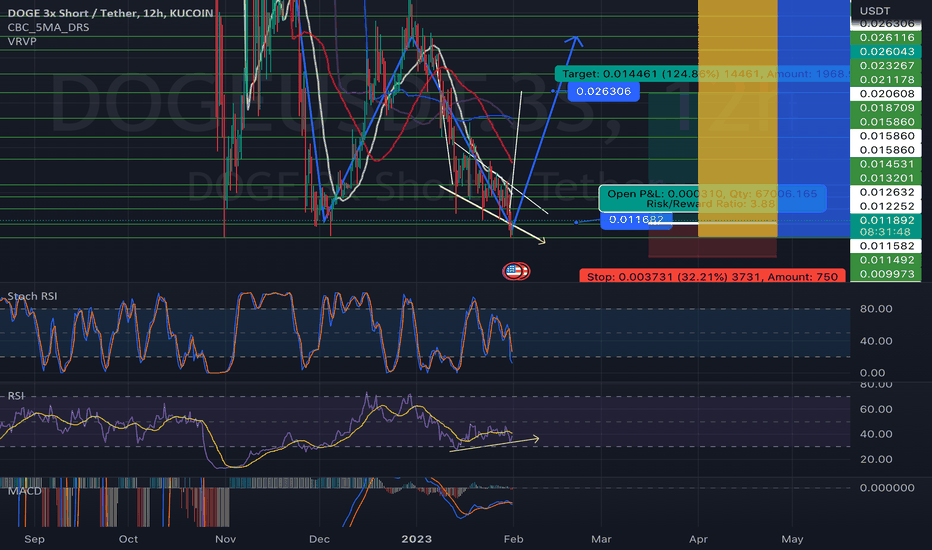932x550 pixels.
Task: Click the 0.012632 price axis label
Action: (886, 192)
